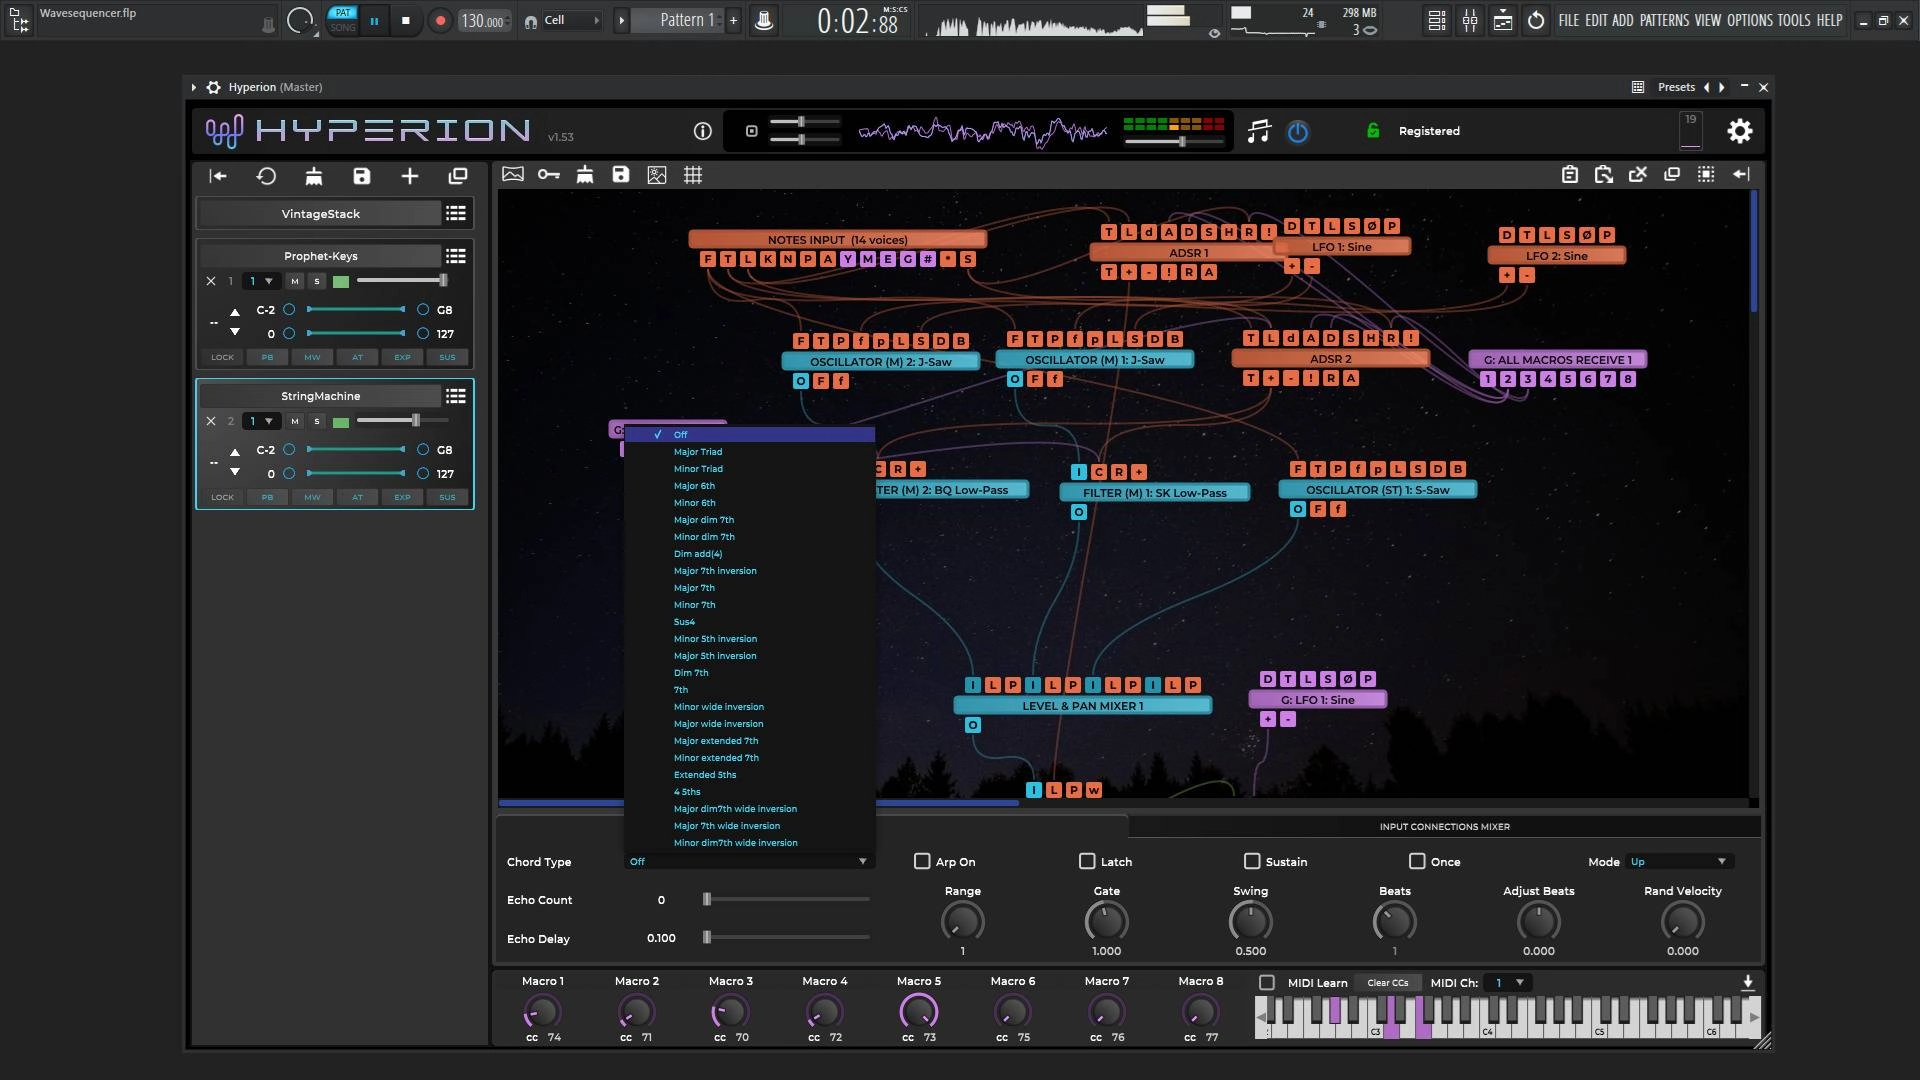Open StringMachine channel number dropdown
Image resolution: width=1920 pixels, height=1080 pixels.
[x=261, y=421]
